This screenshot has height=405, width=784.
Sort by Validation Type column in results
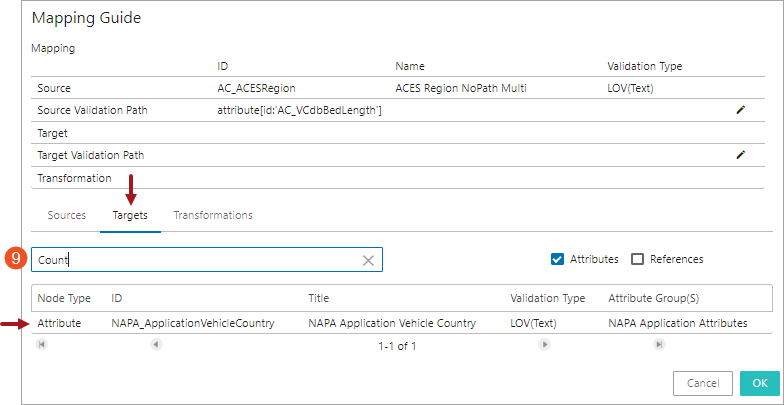[547, 298]
